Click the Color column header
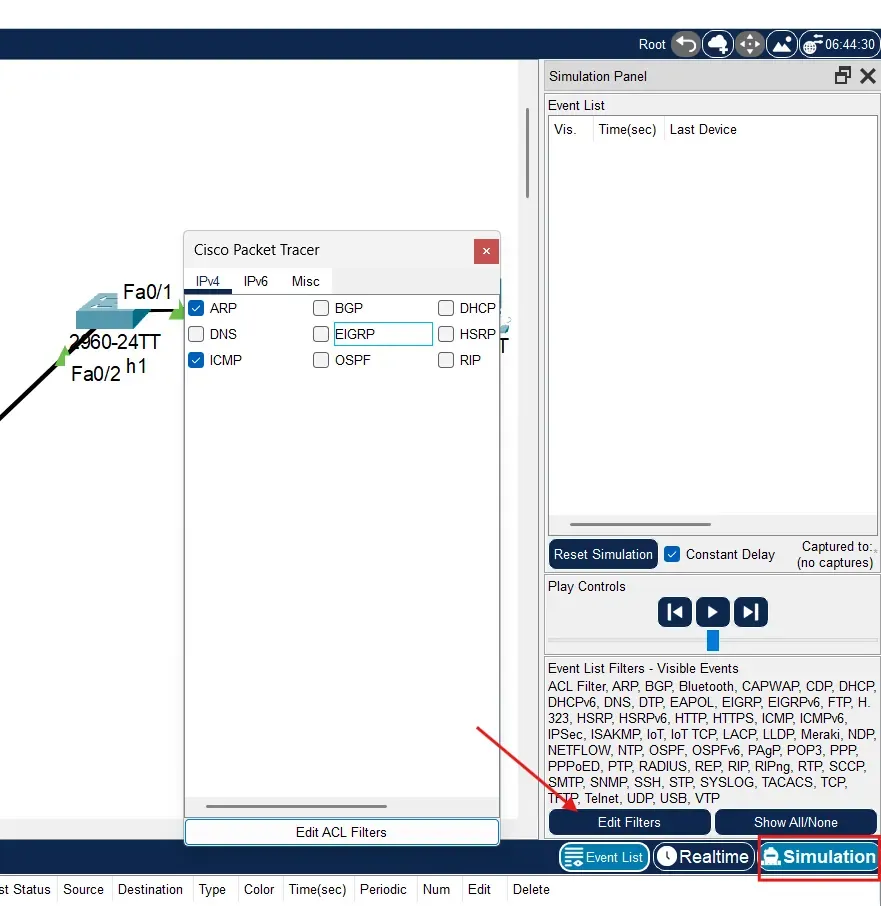This screenshot has height=906, width=881. (259, 889)
